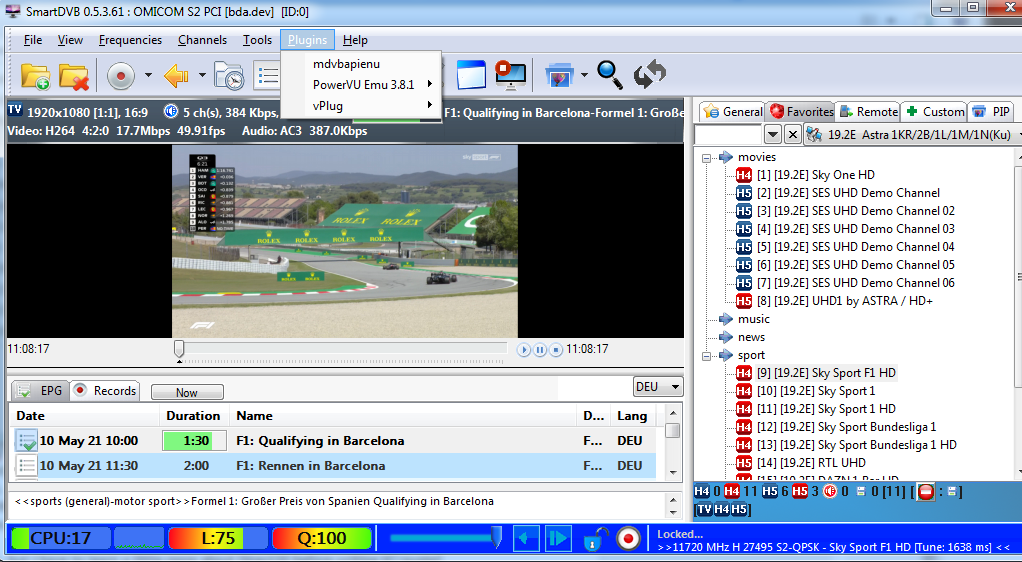Open the File menu
The image size is (1022, 562).
tap(33, 40)
